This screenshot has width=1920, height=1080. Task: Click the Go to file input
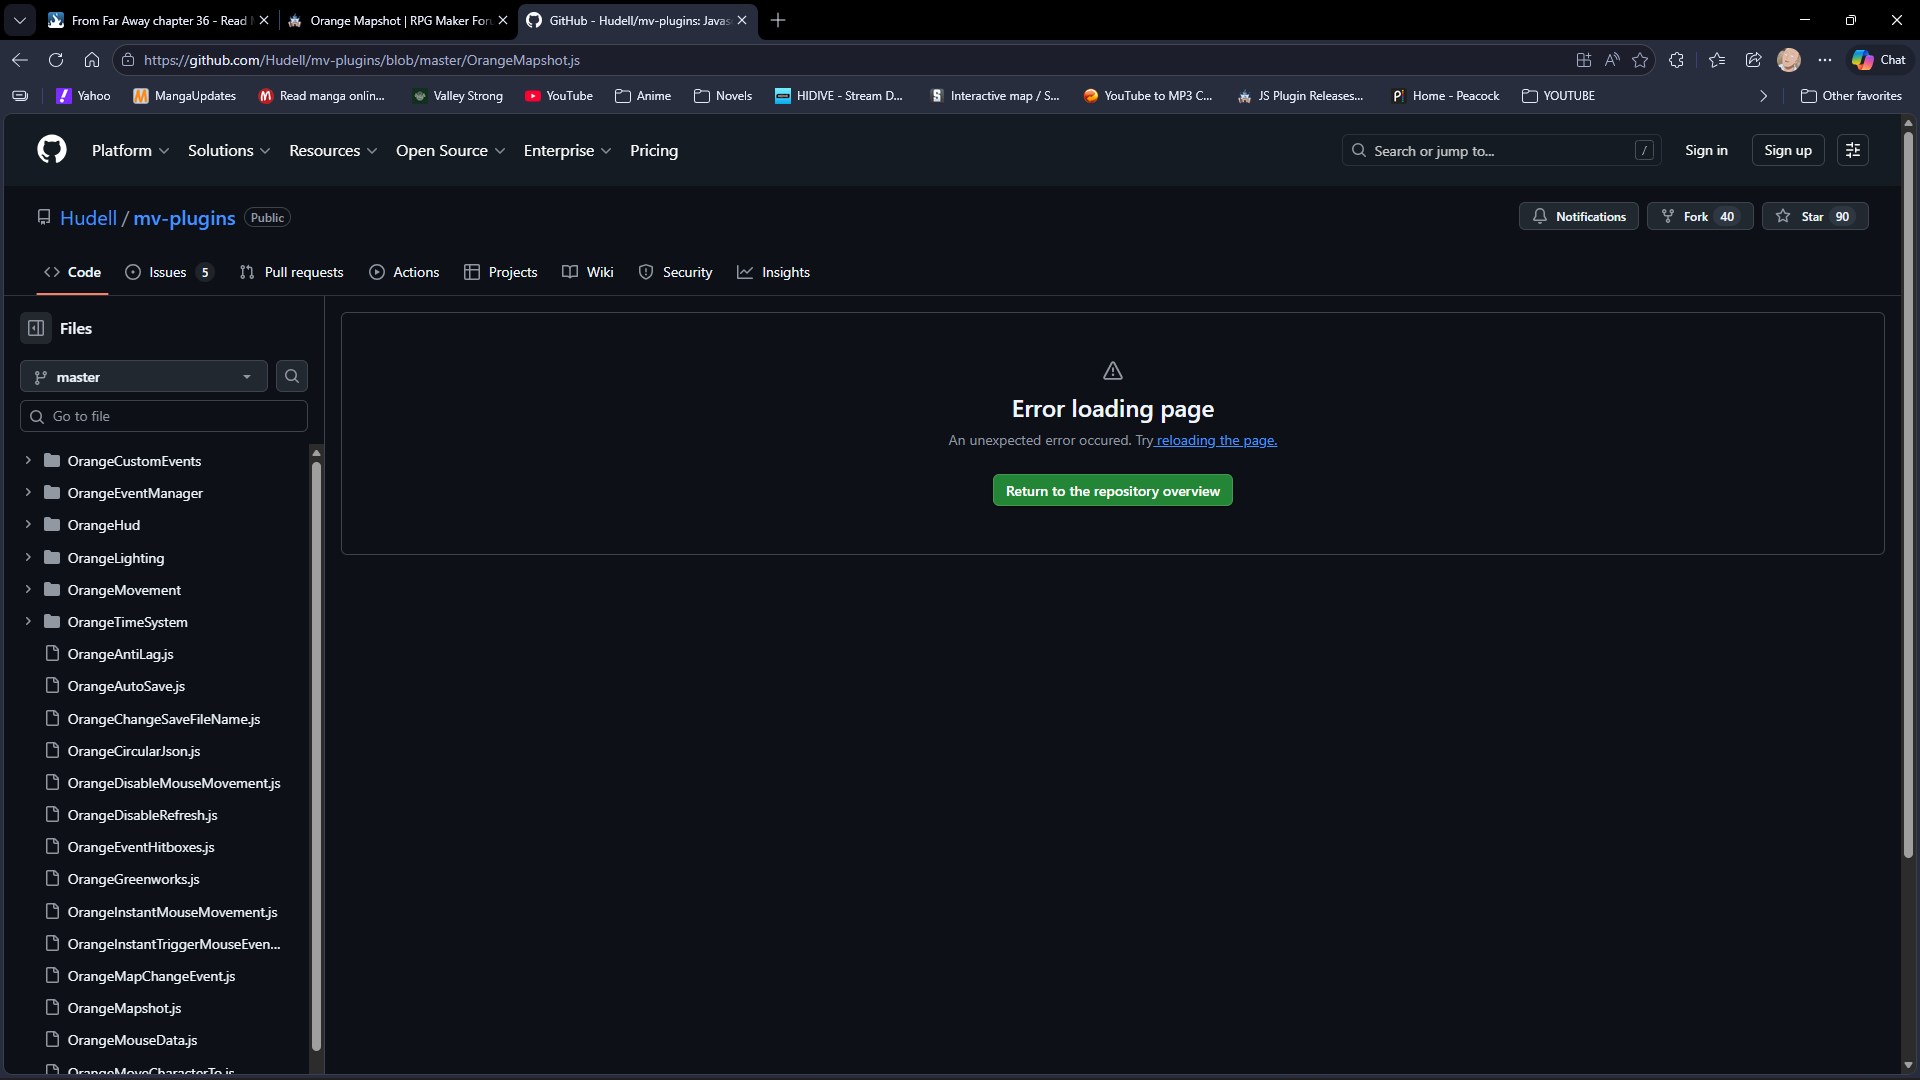pos(164,416)
